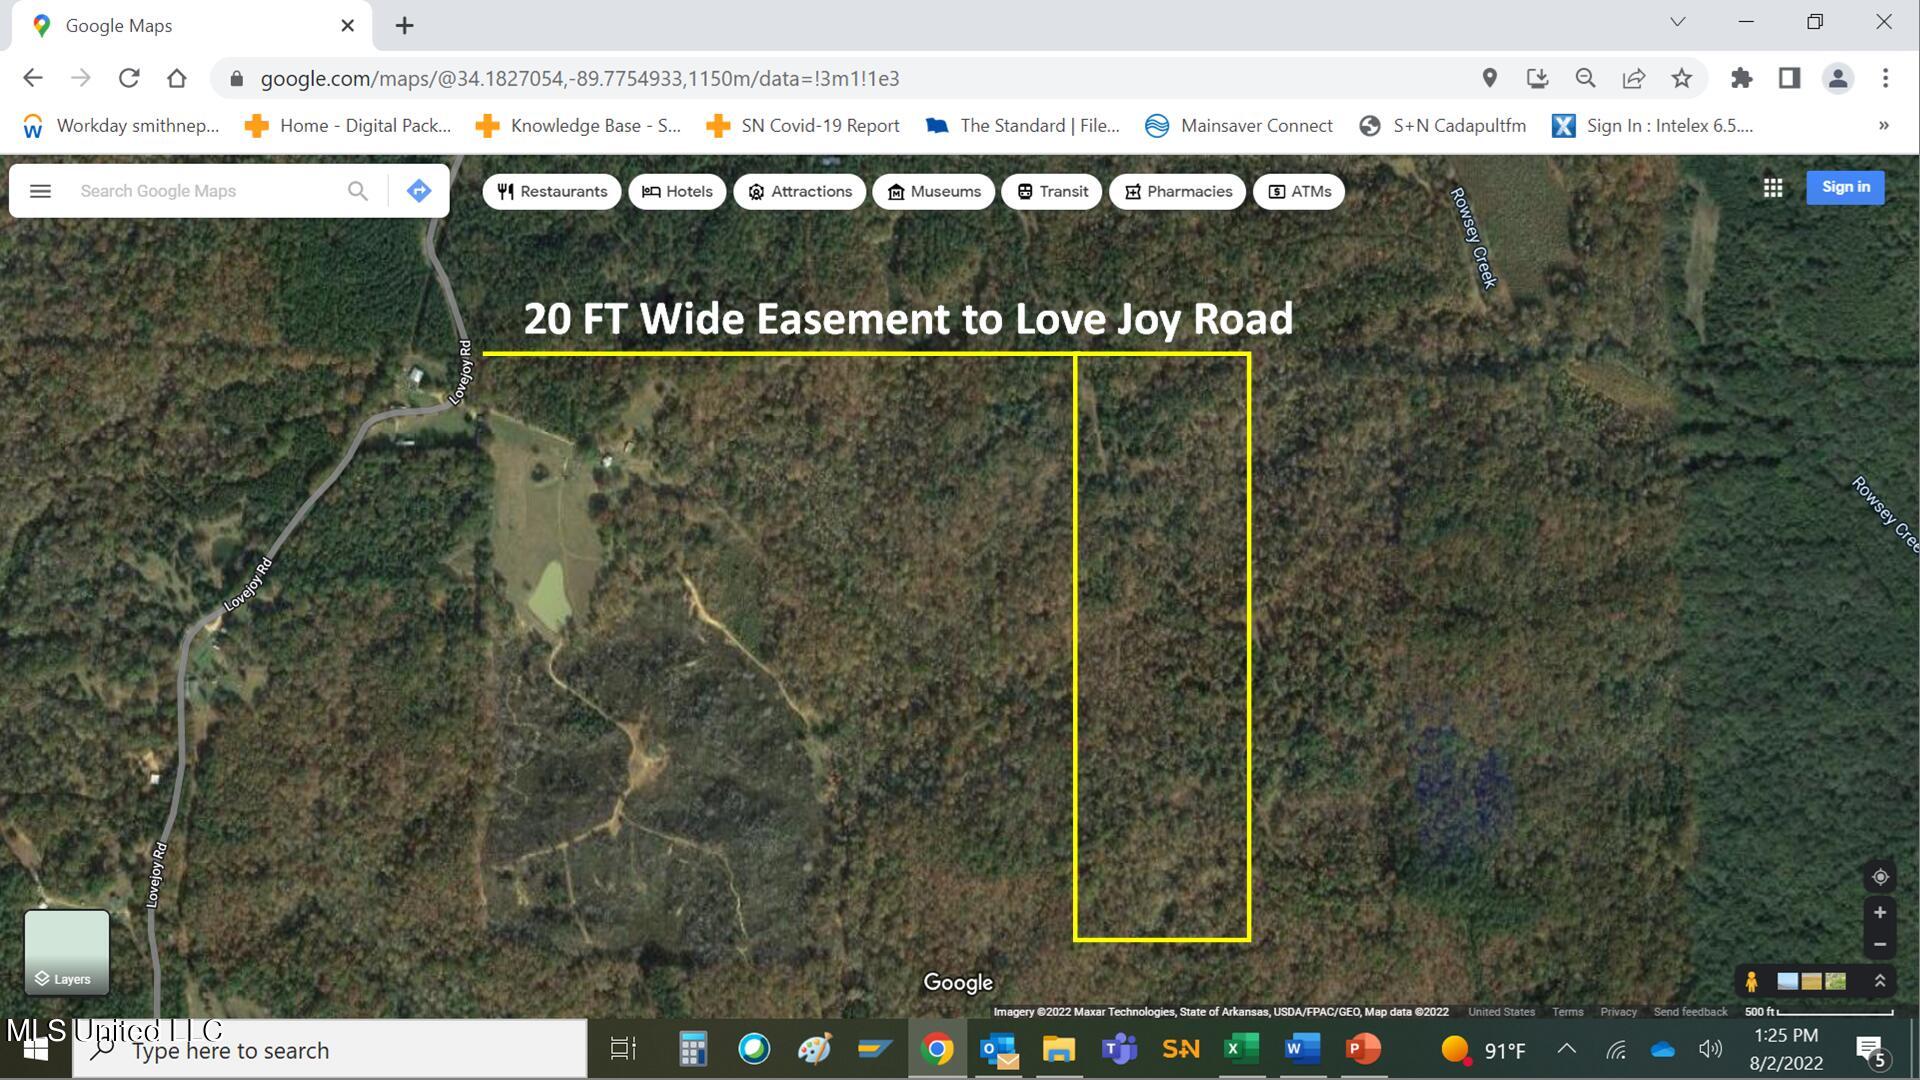This screenshot has height=1080, width=1920.
Task: Open the Google apps grid
Action: (1773, 188)
